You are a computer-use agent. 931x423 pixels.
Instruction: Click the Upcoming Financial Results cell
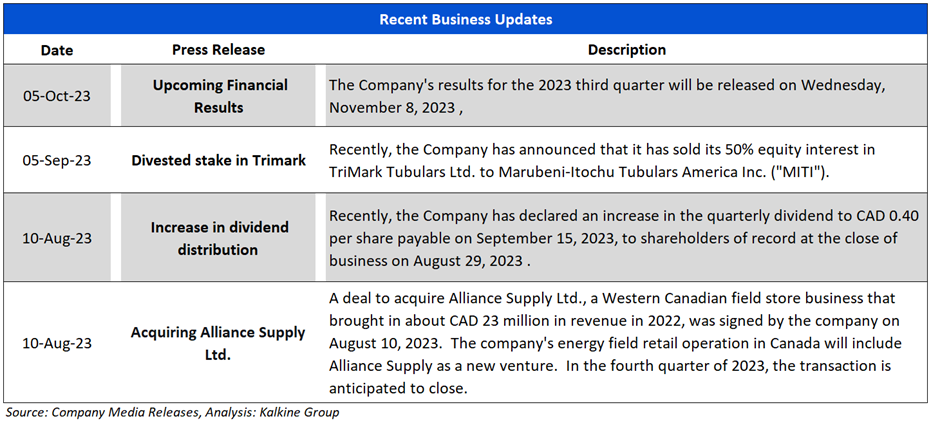coord(218,96)
